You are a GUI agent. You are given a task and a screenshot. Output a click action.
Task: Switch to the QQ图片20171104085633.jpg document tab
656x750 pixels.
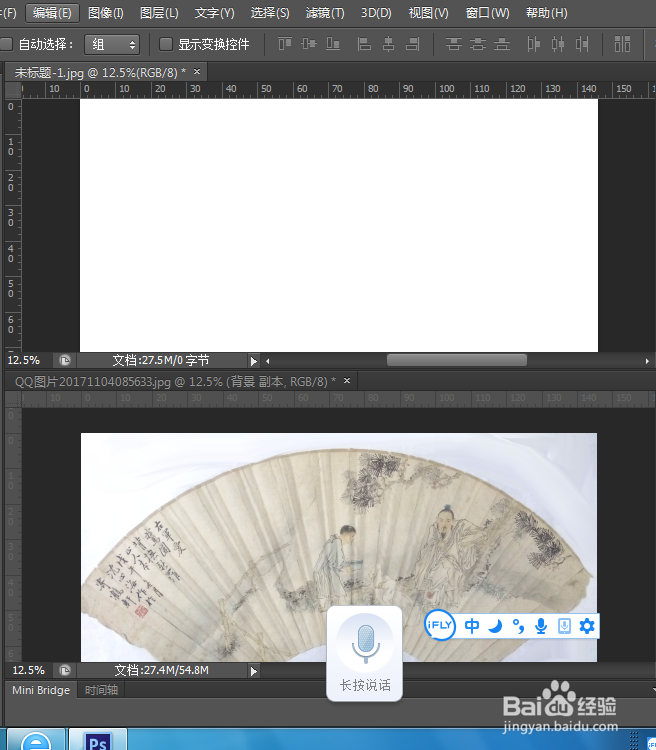pyautogui.click(x=175, y=382)
